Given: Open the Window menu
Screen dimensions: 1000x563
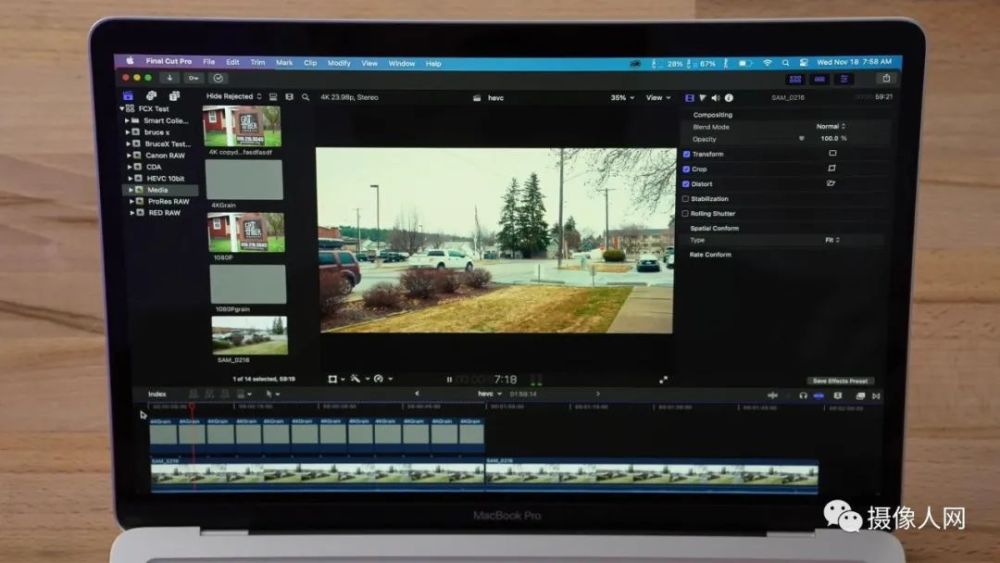Looking at the screenshot, I should click(402, 64).
